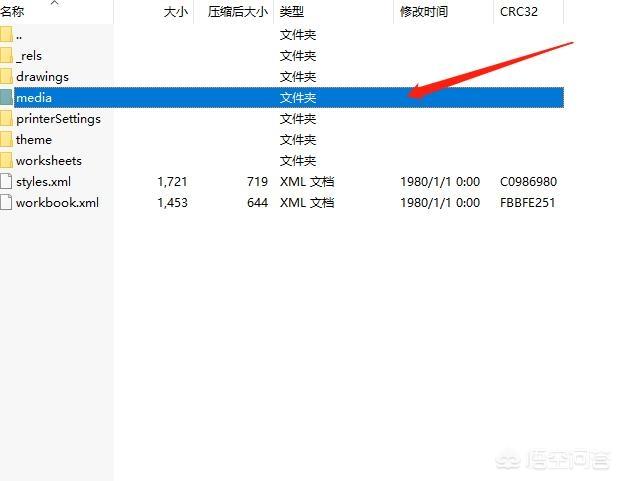622x481 pixels.
Task: Select the _rels folder name
Action: [29, 56]
